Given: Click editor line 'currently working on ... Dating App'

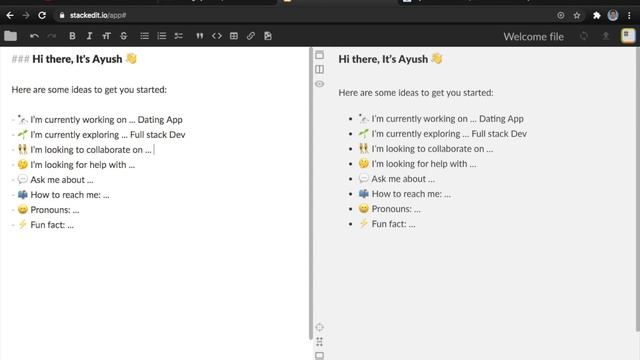Looking at the screenshot, I should click(x=106, y=120).
